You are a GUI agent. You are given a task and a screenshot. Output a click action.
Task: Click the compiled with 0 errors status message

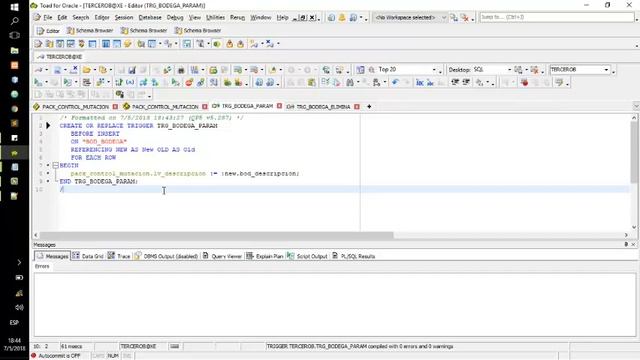(360, 346)
